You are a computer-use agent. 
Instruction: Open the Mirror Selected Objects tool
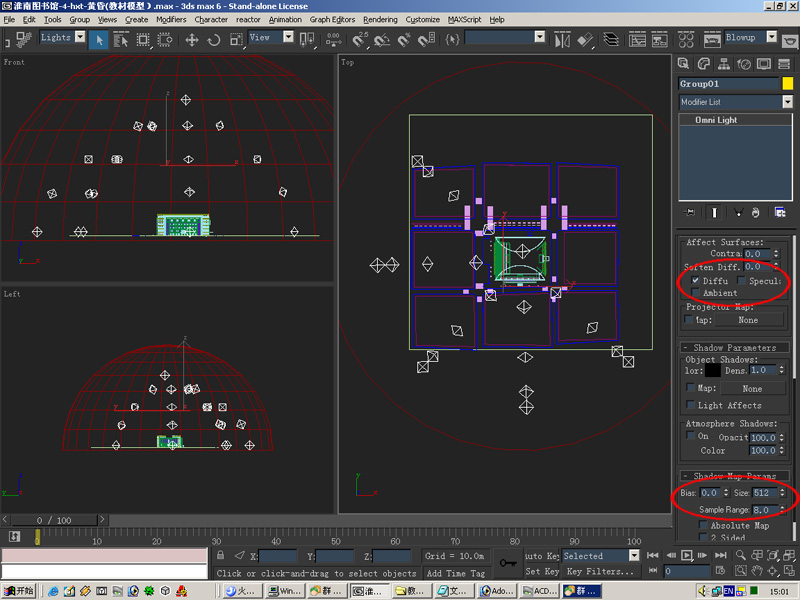pyautogui.click(x=562, y=40)
